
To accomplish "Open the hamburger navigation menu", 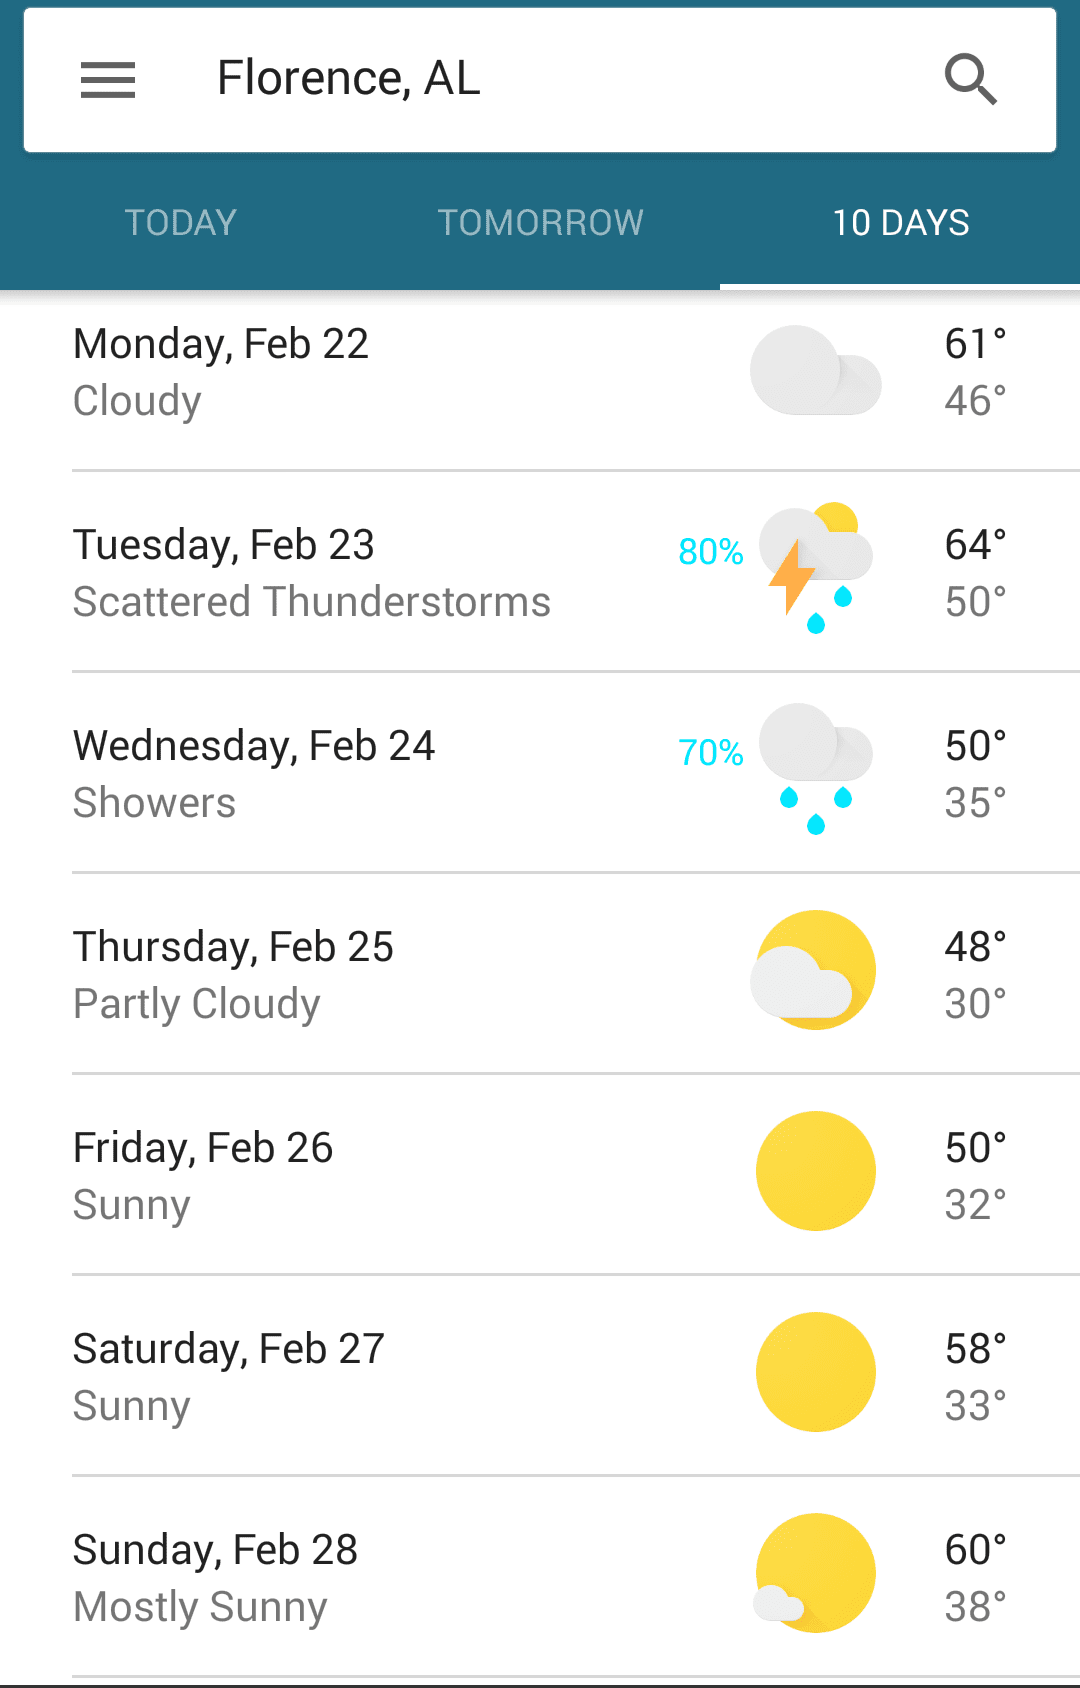I will [x=108, y=80].
